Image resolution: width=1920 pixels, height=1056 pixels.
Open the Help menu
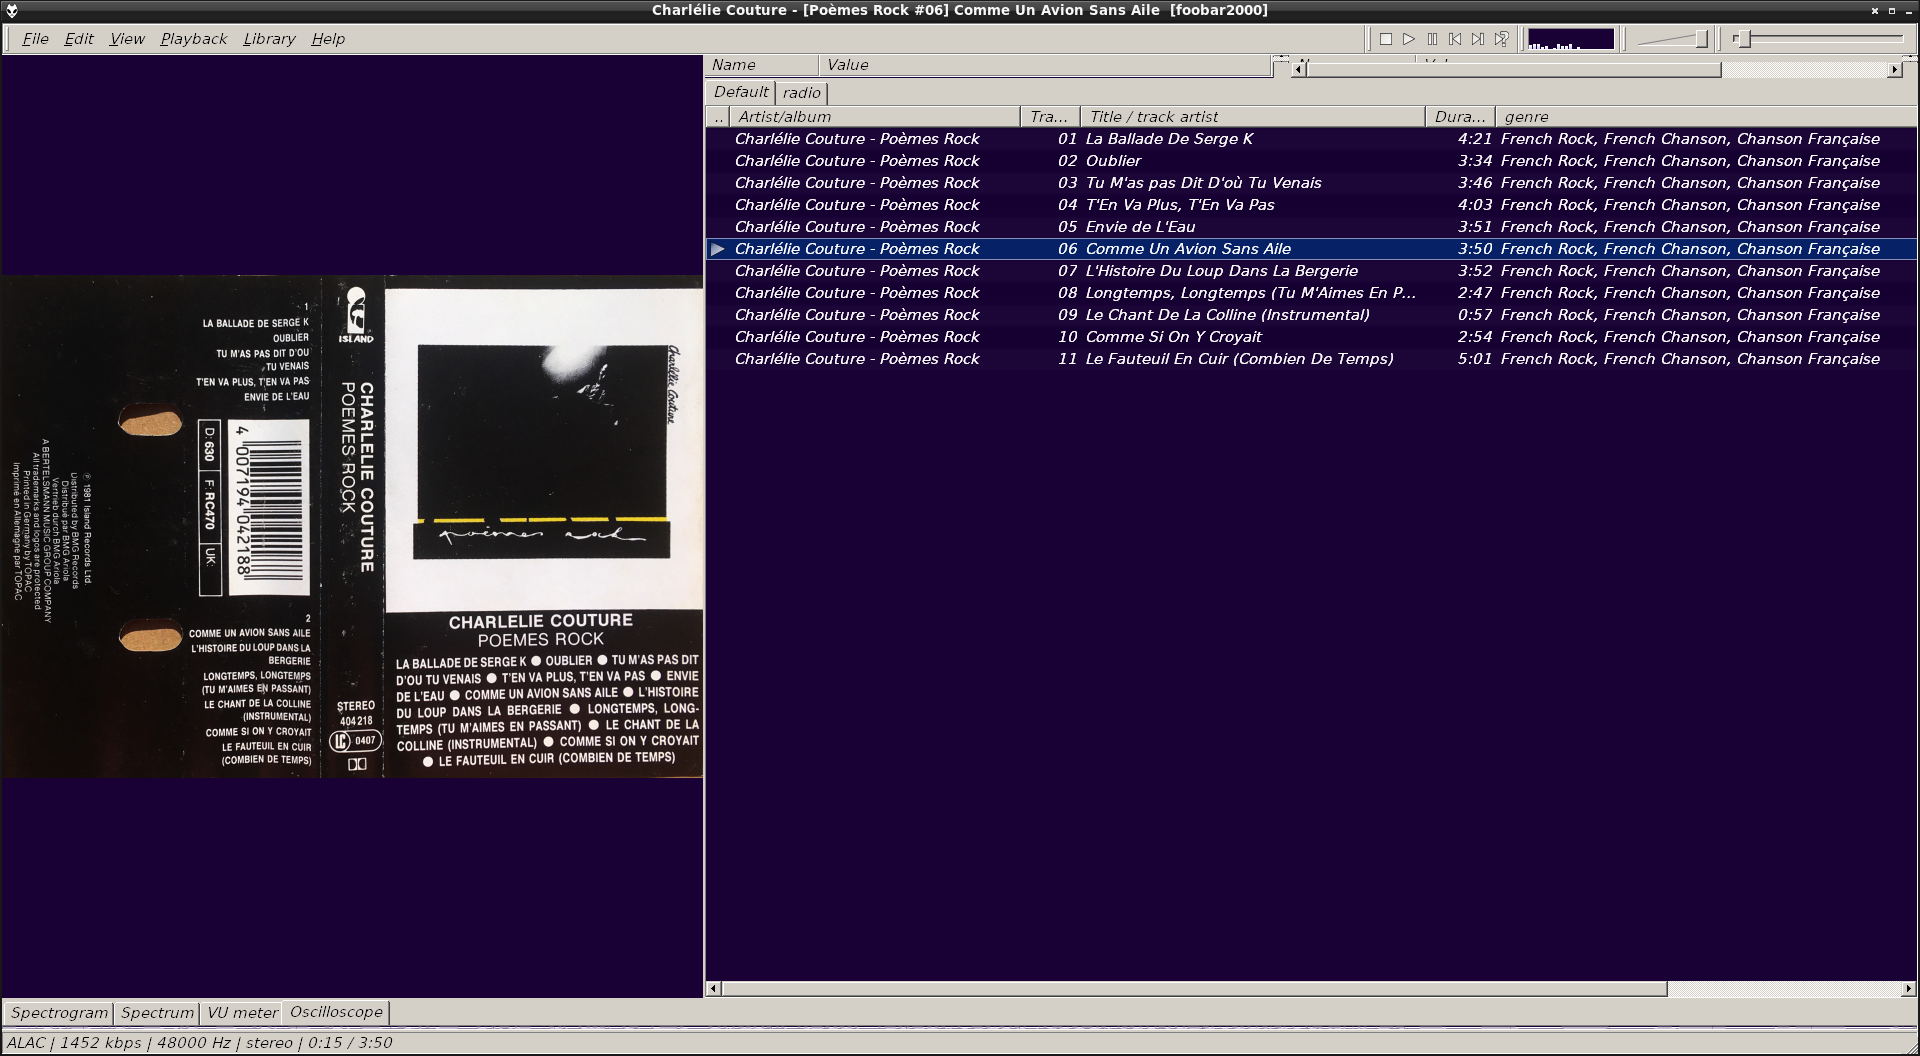tap(328, 39)
